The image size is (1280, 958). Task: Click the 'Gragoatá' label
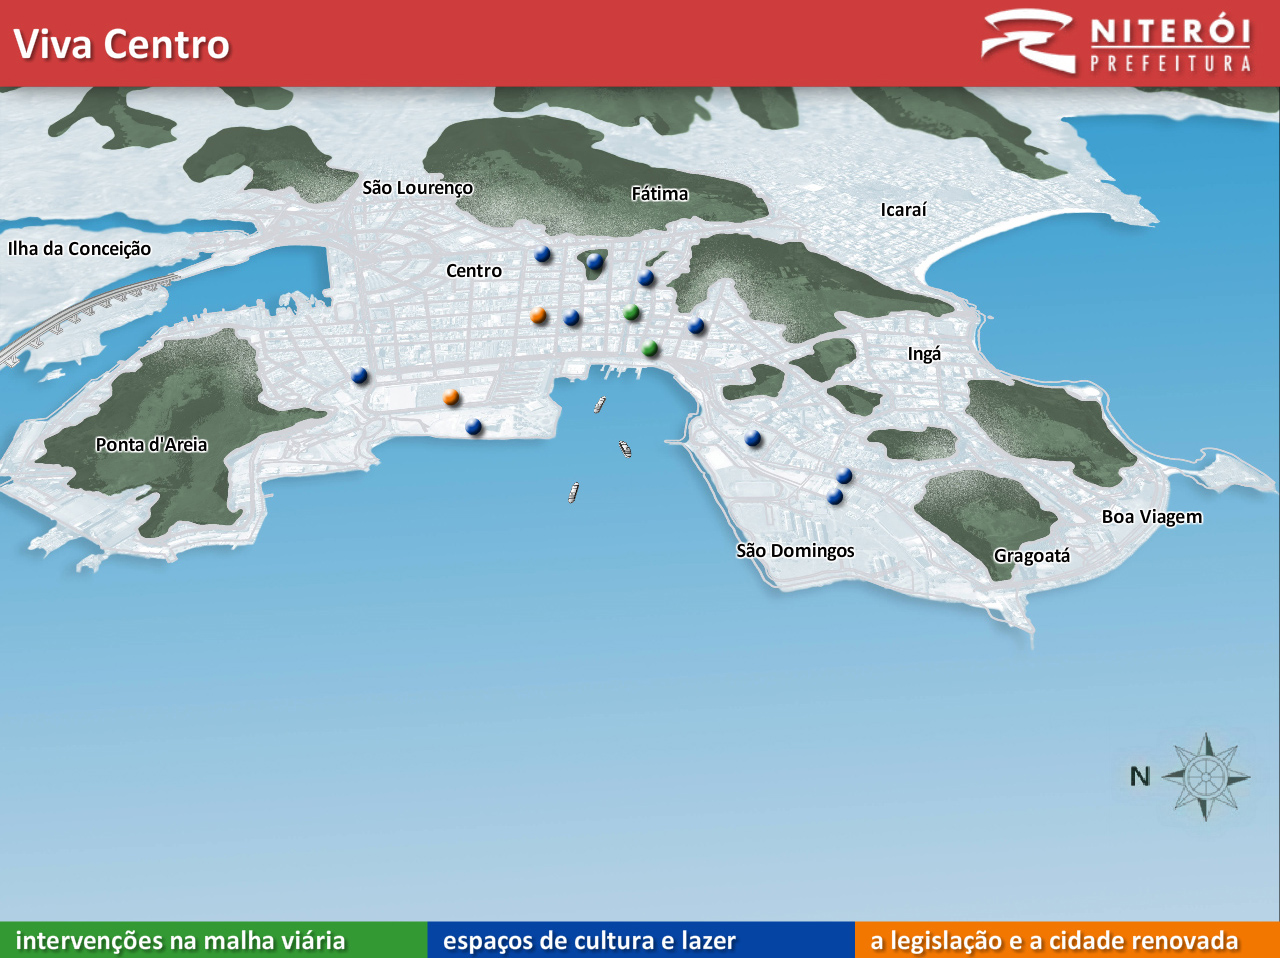pos(1031,556)
